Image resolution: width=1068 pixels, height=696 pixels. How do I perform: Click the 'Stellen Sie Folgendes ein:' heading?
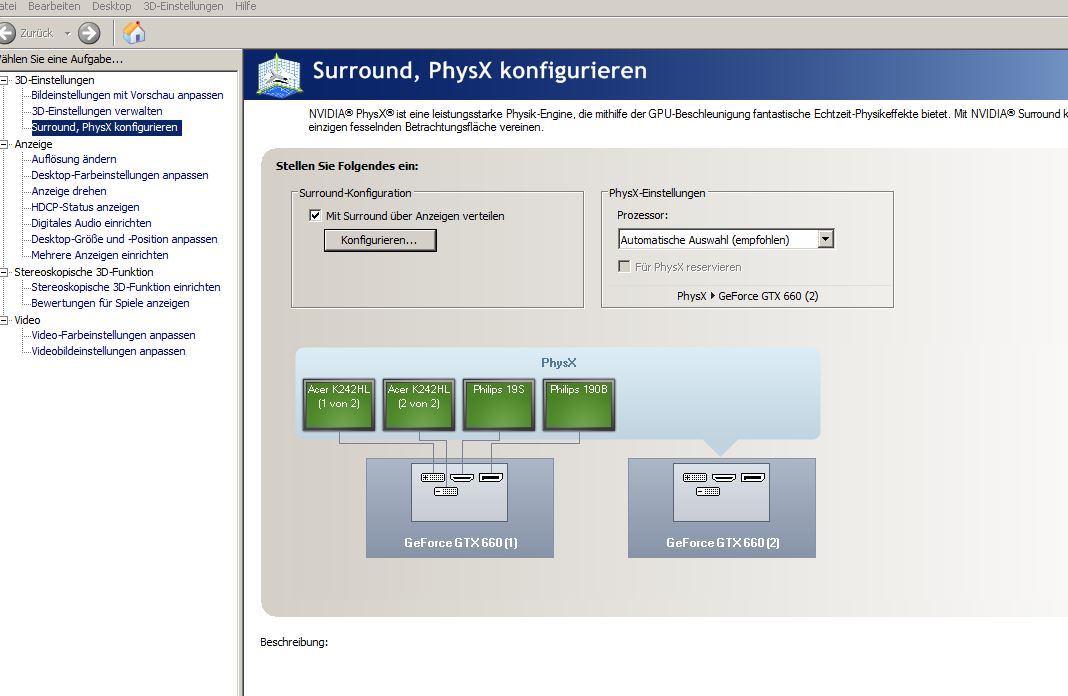coord(347,166)
